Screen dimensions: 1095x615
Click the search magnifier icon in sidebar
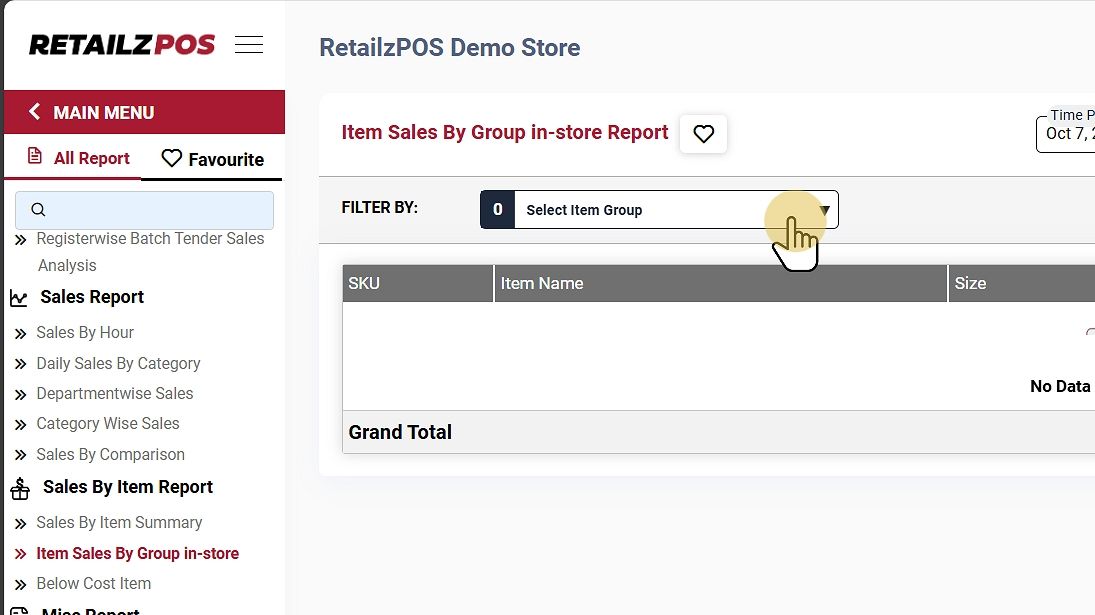click(x=39, y=210)
